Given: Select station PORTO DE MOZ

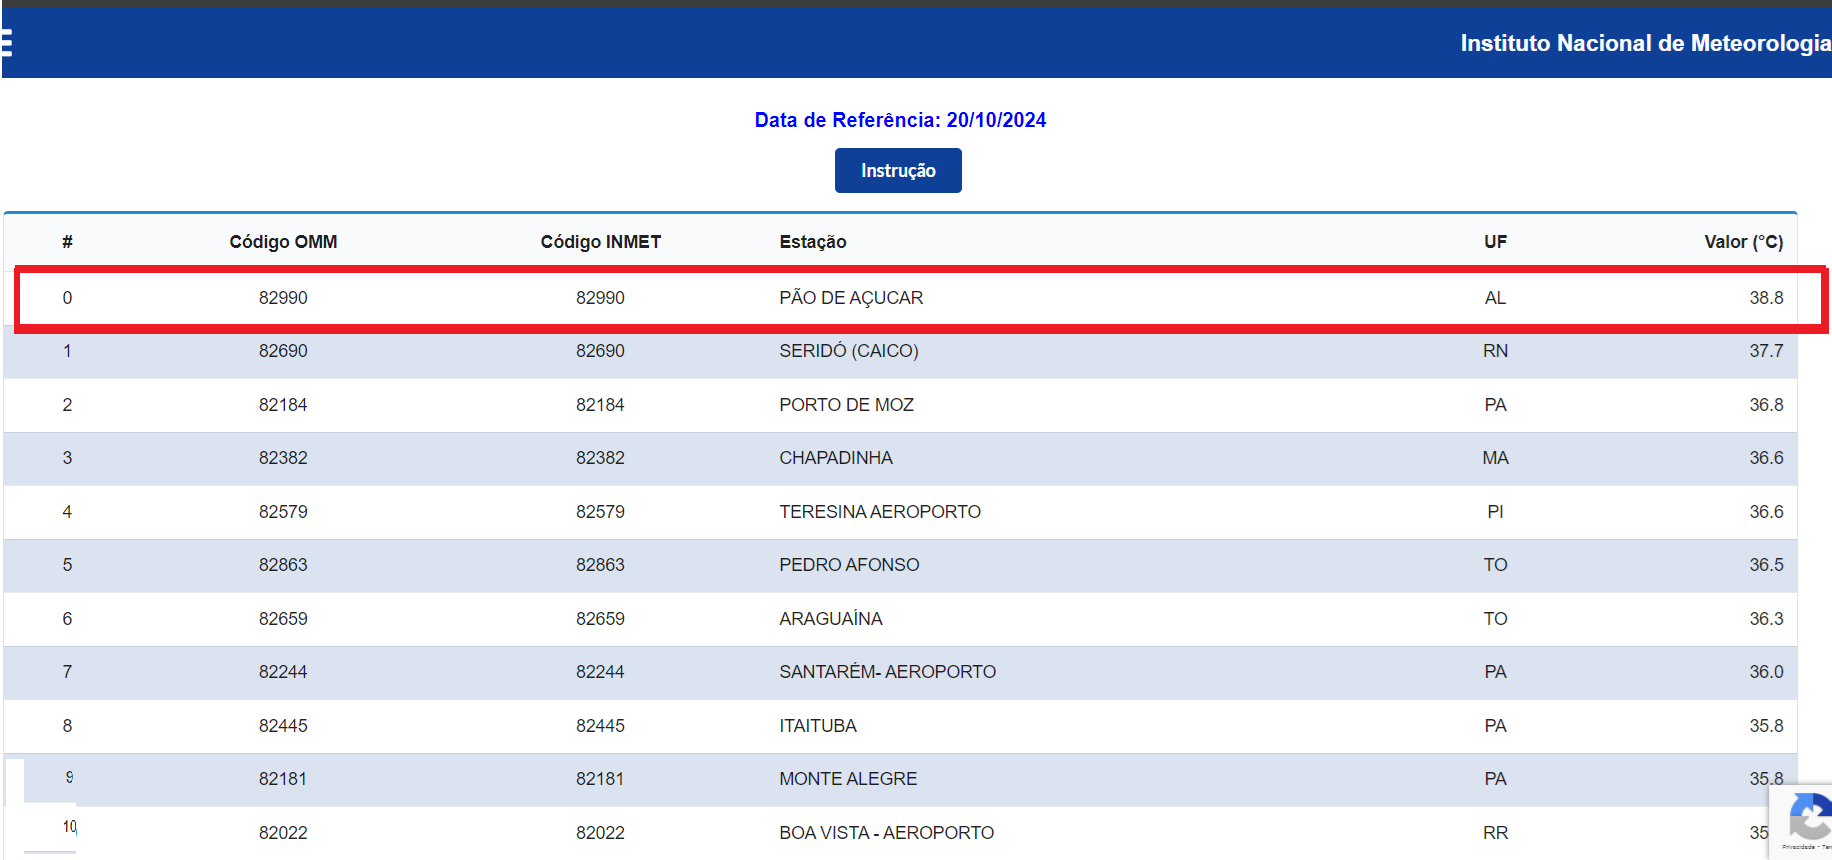Looking at the screenshot, I should tap(846, 405).
